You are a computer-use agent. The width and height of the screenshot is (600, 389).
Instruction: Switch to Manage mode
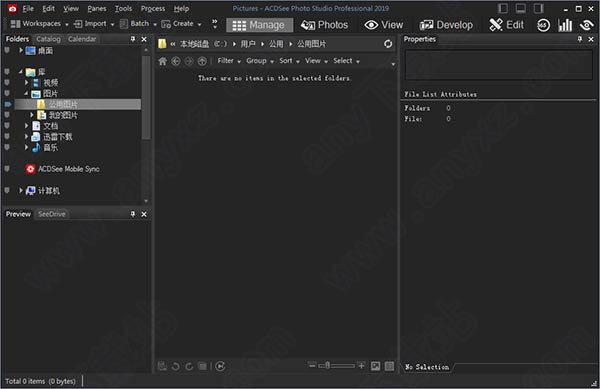tap(259, 25)
